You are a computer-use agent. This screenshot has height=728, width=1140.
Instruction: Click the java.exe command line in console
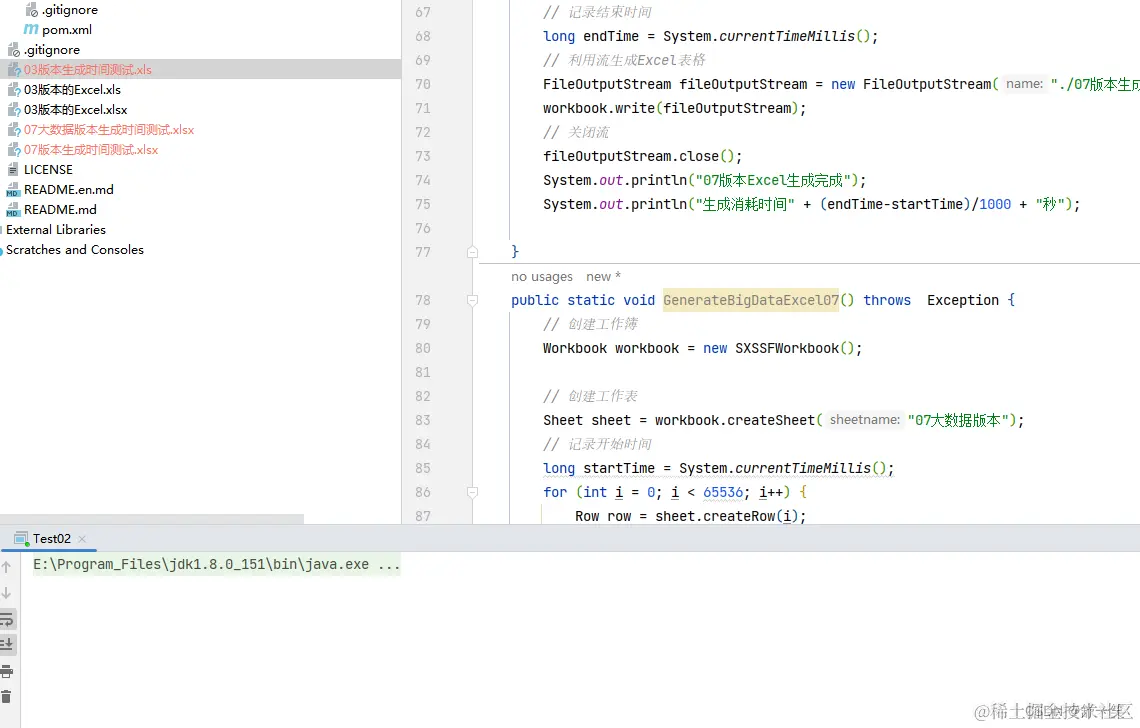[217, 564]
